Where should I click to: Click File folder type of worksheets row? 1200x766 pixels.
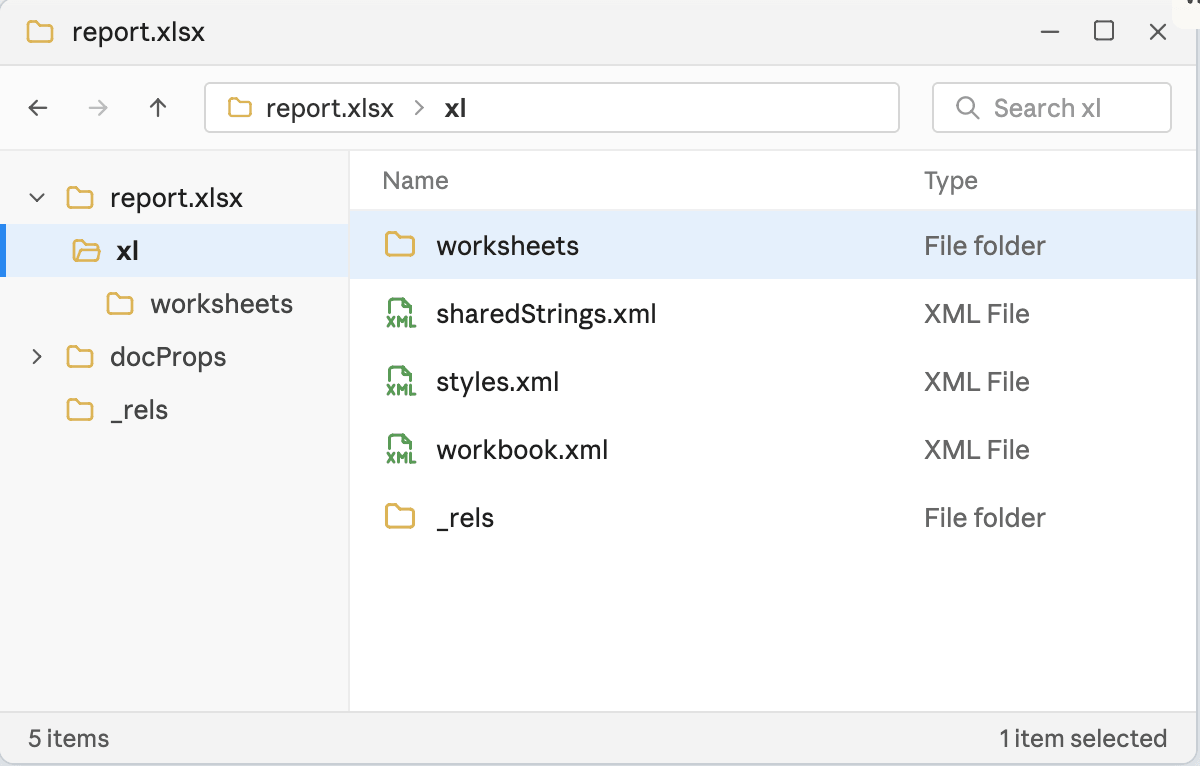pos(985,245)
